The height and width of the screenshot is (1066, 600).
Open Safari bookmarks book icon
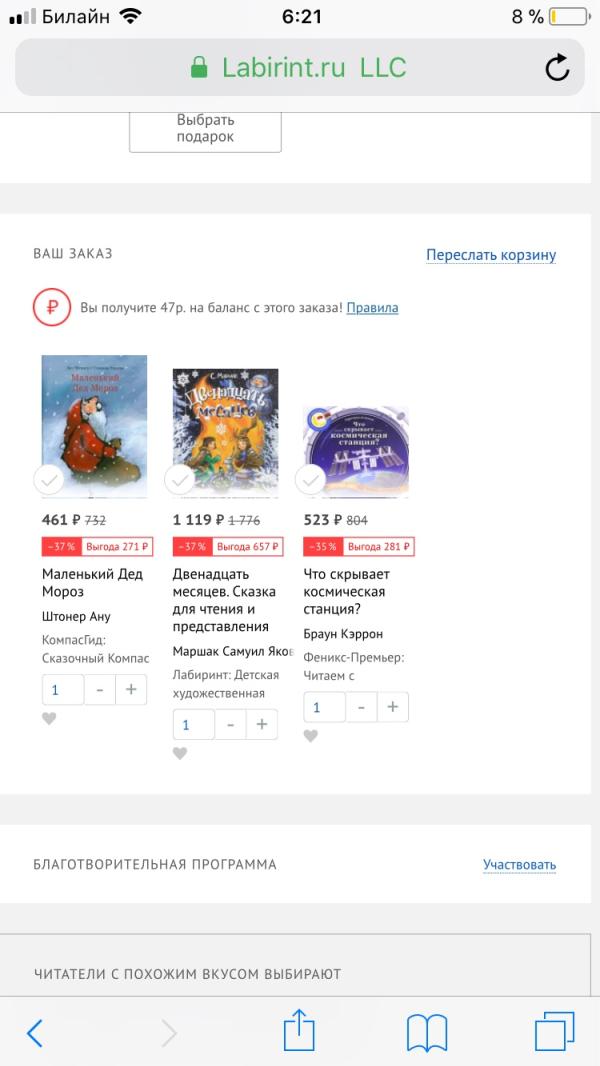[427, 1033]
